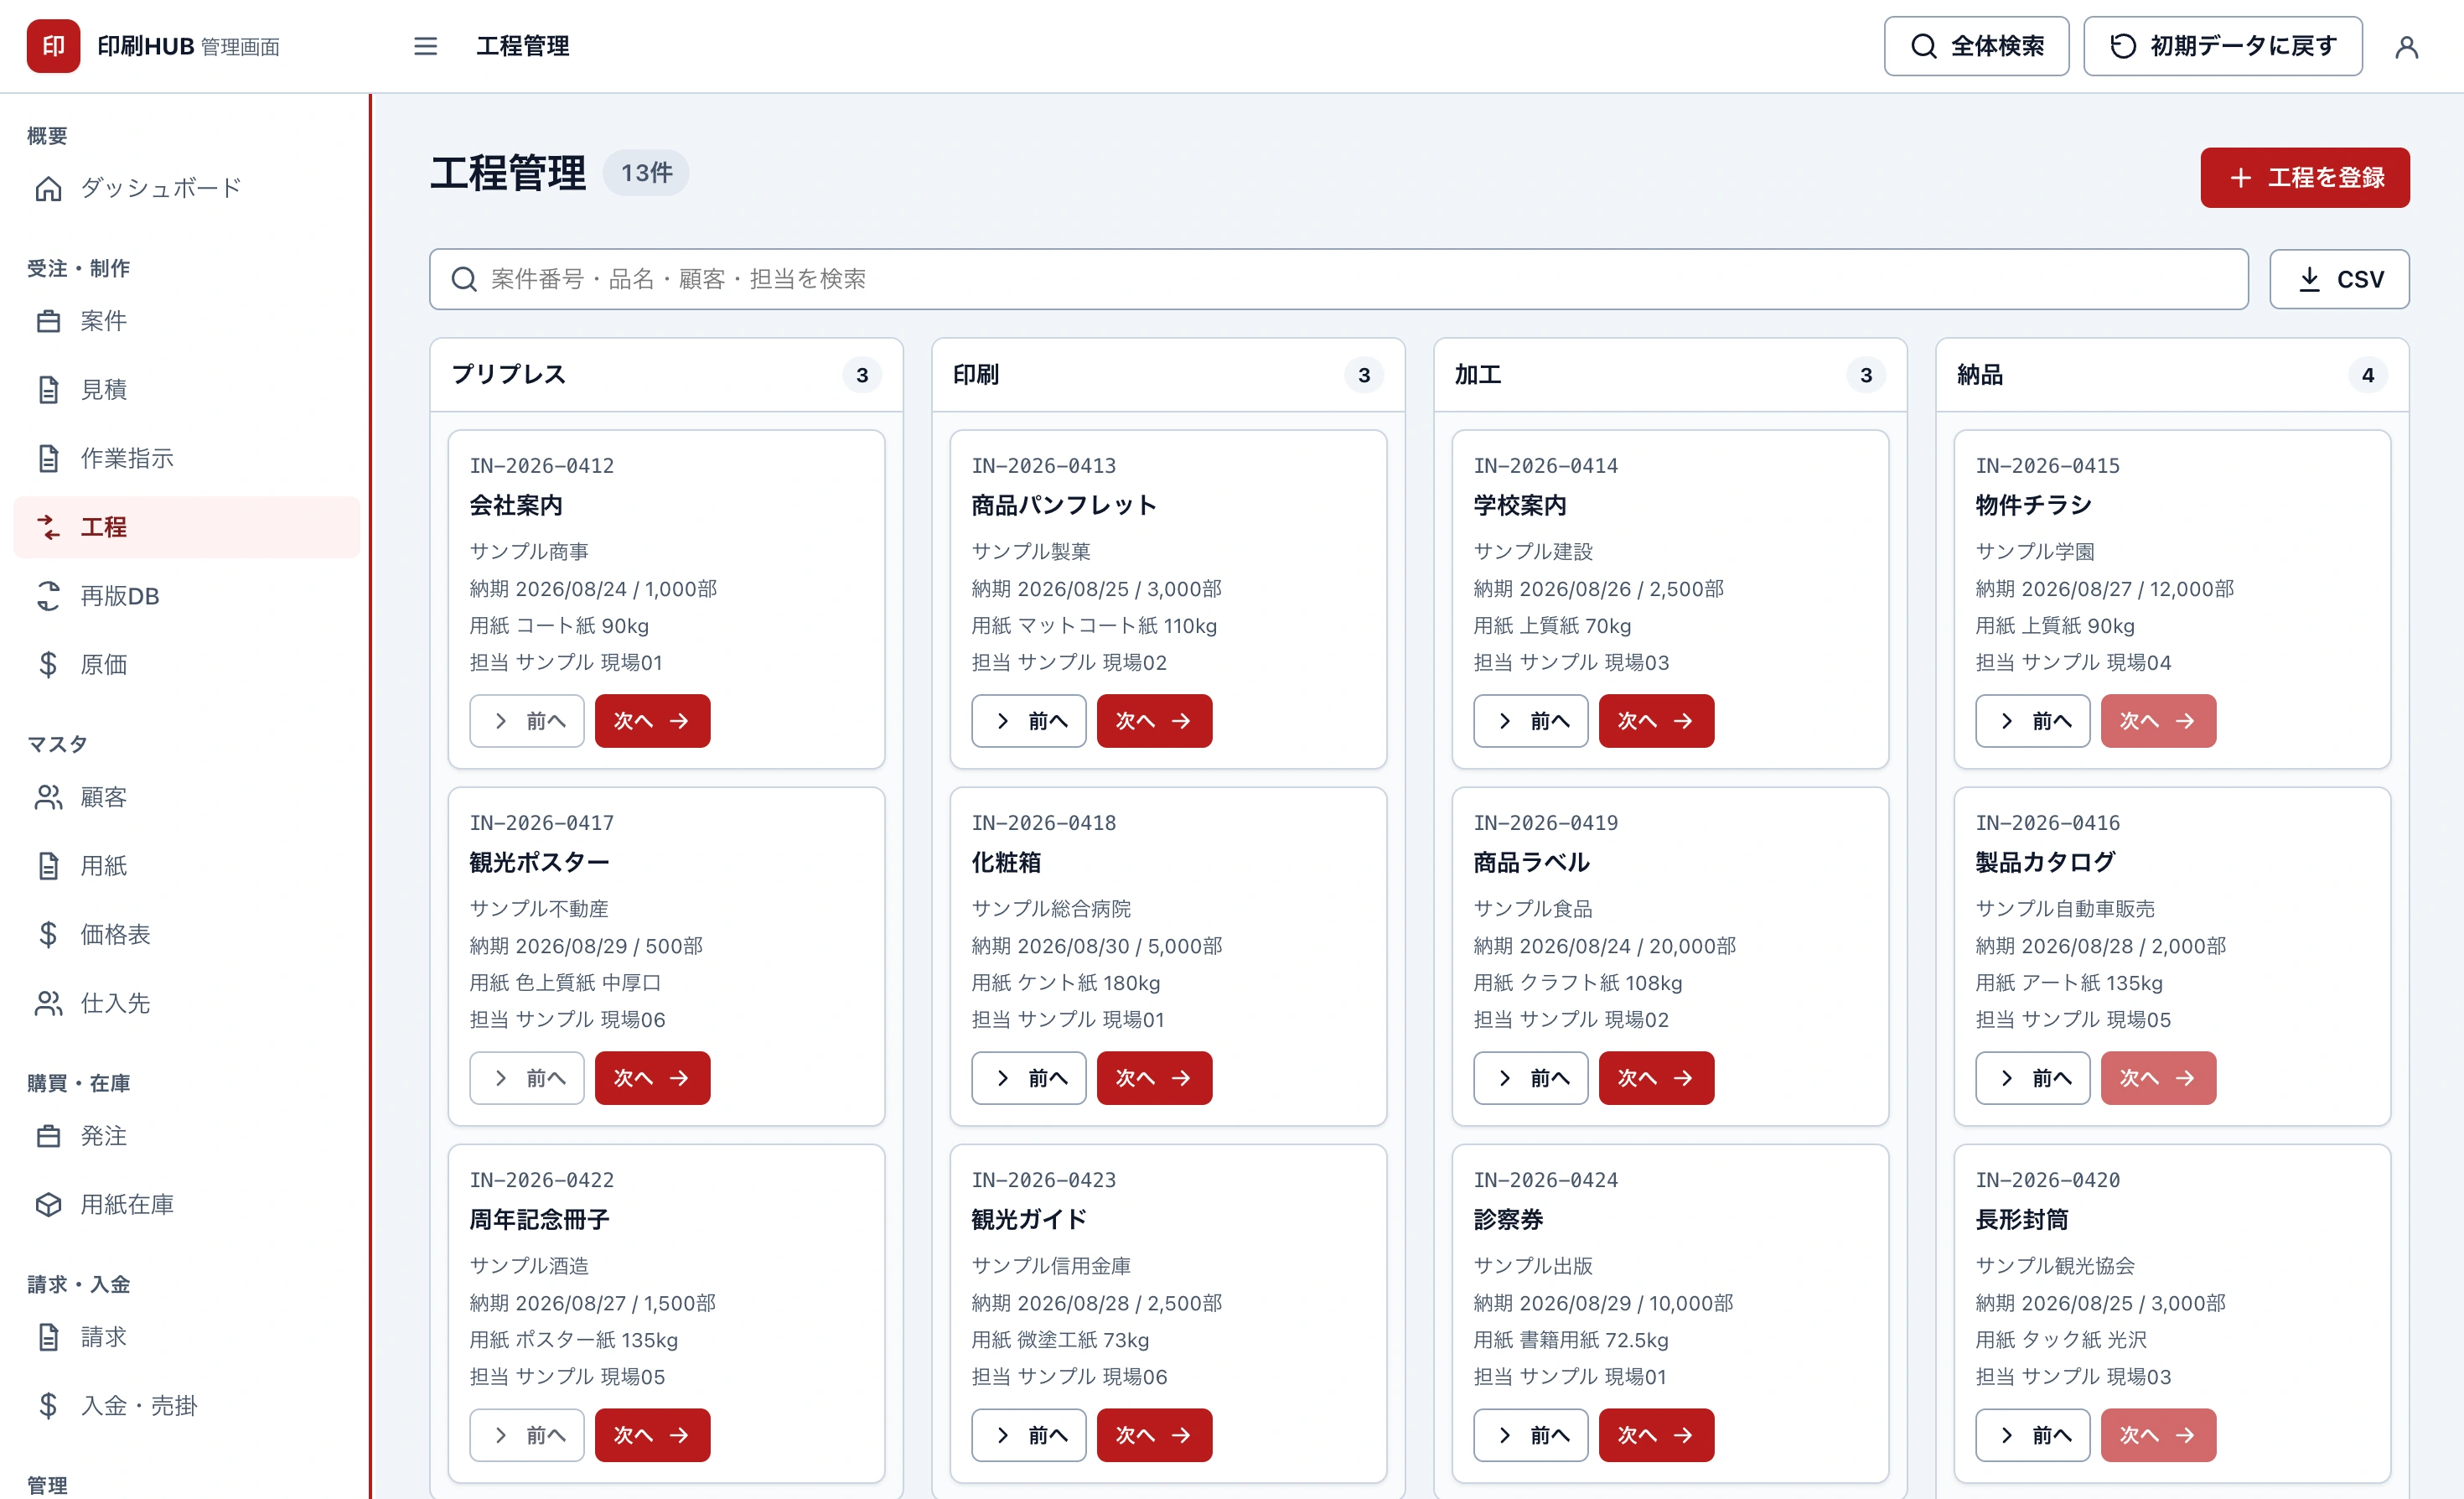Image resolution: width=2464 pixels, height=1499 pixels.
Task: Open 価格表 in the sidebar
Action: click(x=186, y=934)
